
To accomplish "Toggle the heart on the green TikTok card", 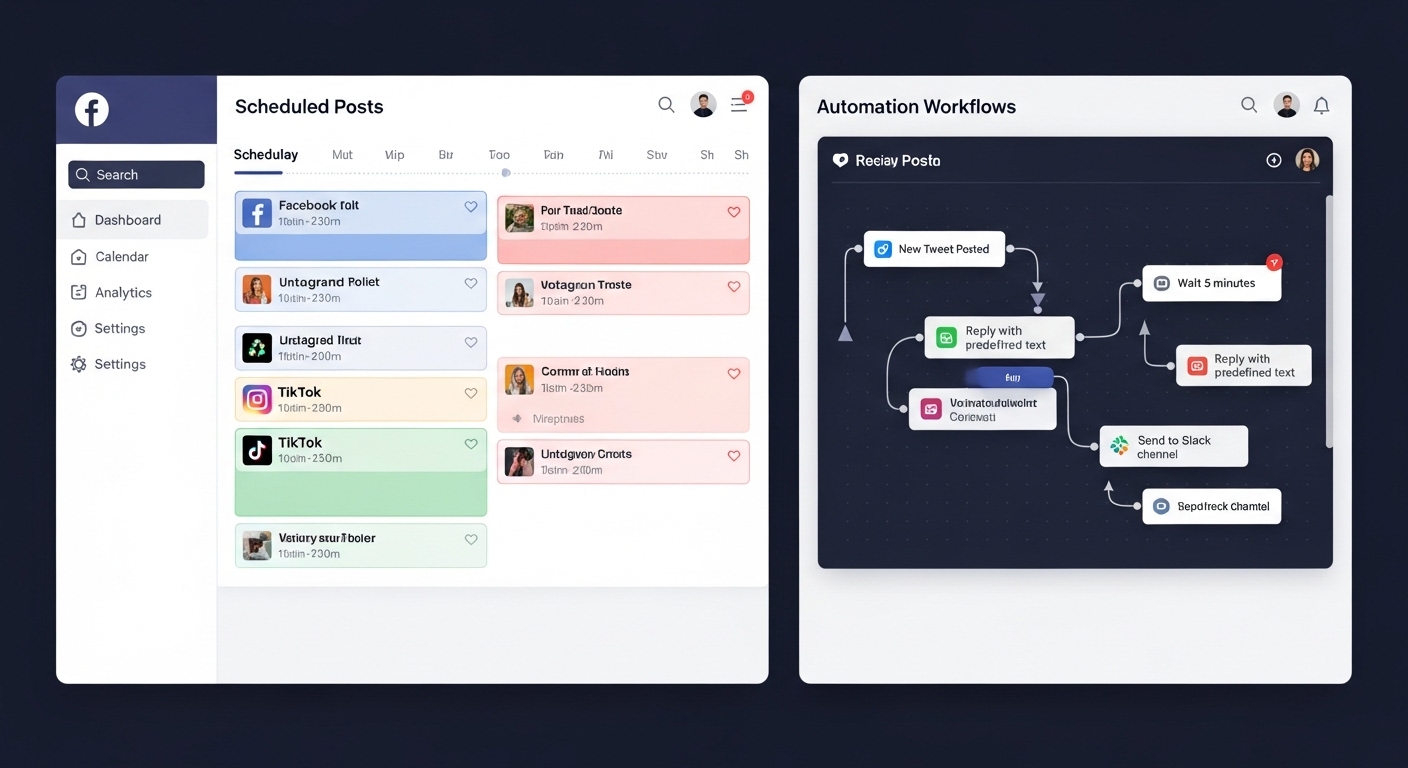I will pyautogui.click(x=471, y=444).
